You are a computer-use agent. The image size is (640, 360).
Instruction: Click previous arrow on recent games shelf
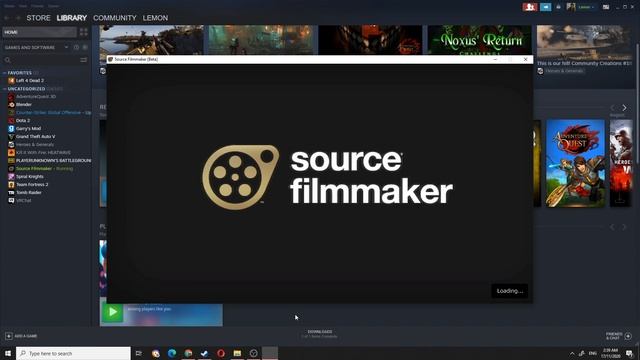(612, 108)
